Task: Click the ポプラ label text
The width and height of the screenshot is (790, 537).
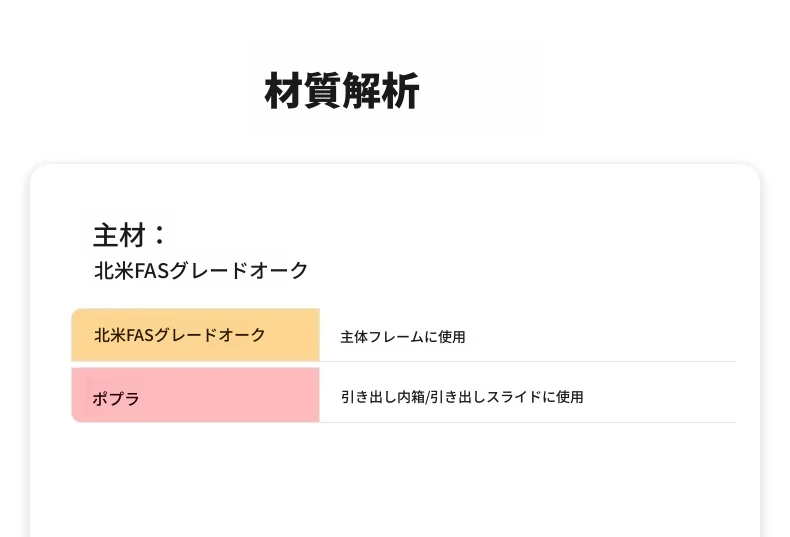Action: point(116,398)
